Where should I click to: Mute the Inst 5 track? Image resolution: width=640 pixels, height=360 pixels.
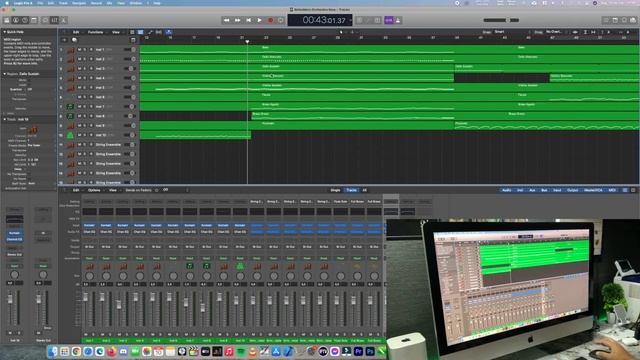tap(80, 87)
